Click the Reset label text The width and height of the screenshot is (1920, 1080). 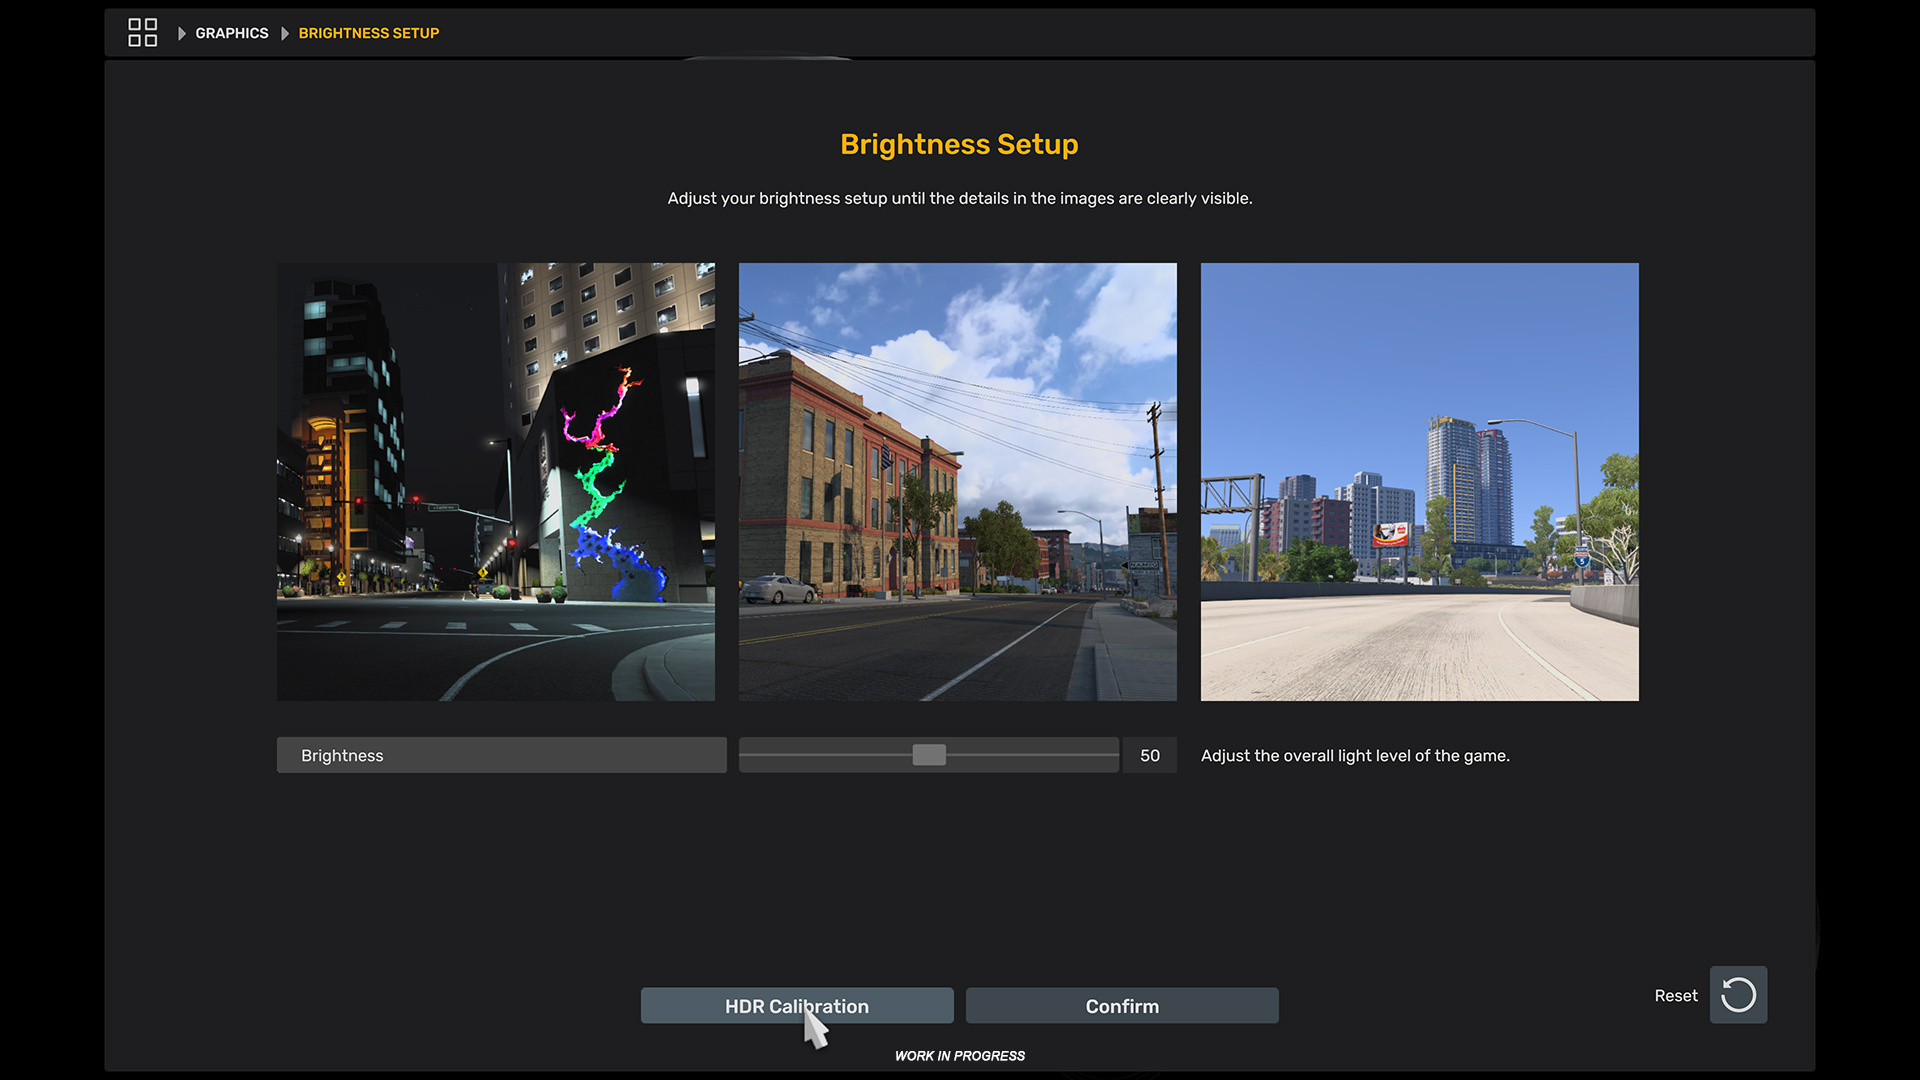[1676, 995]
